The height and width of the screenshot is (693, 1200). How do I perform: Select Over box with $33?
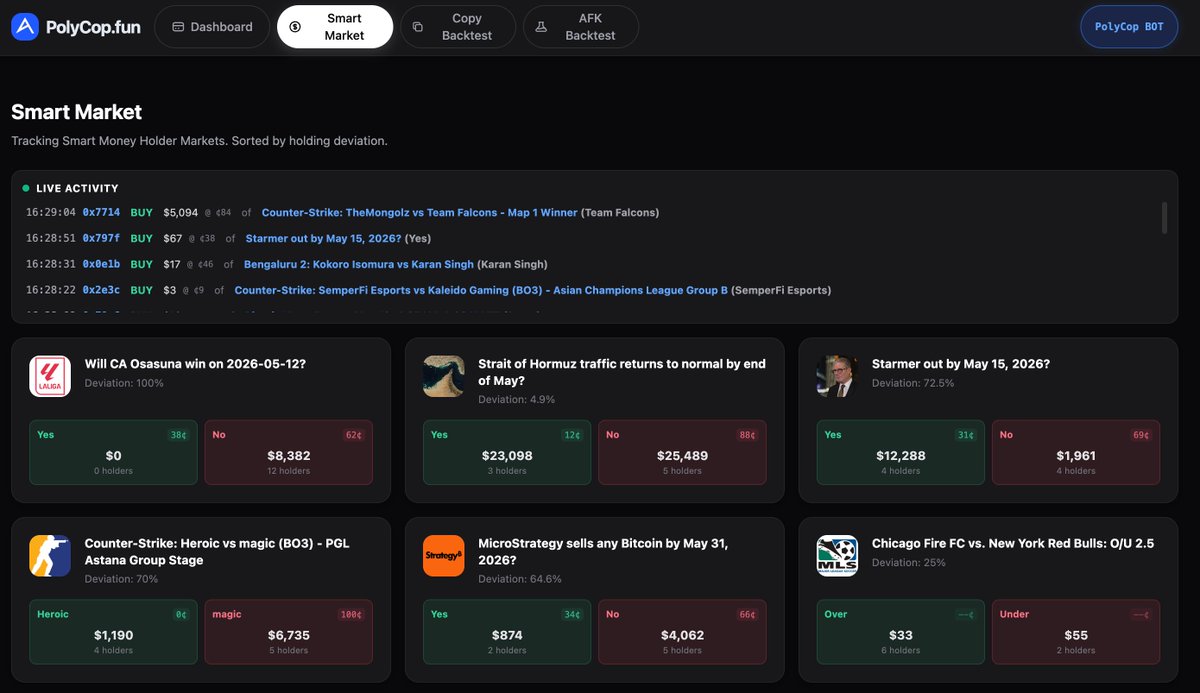pyautogui.click(x=901, y=632)
